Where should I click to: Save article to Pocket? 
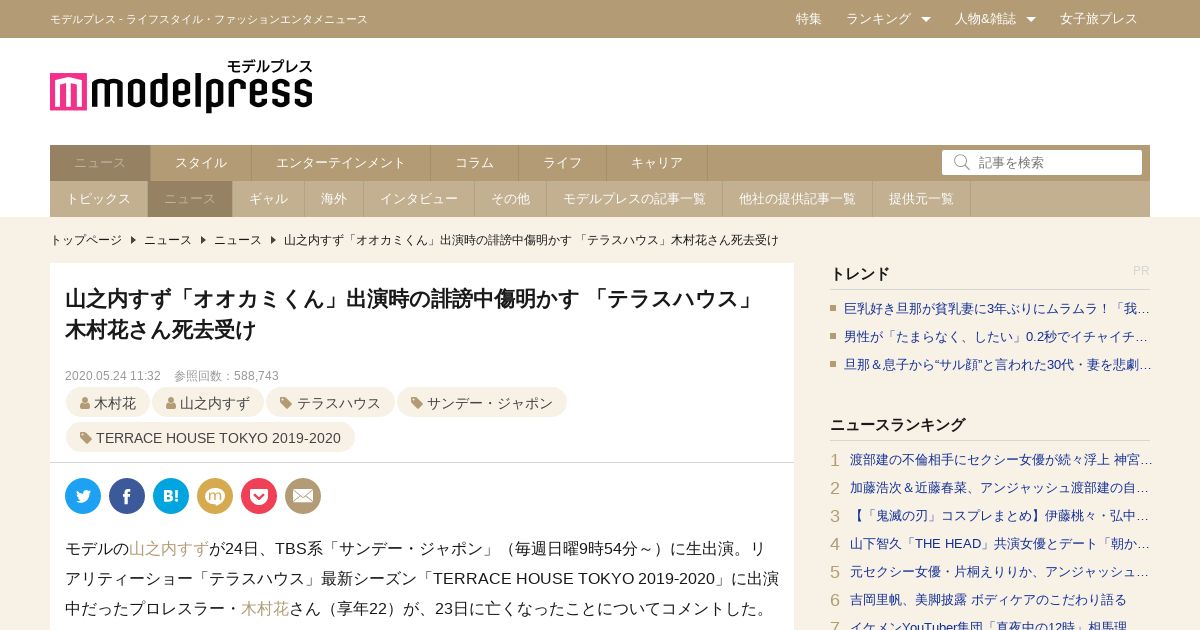pos(259,496)
